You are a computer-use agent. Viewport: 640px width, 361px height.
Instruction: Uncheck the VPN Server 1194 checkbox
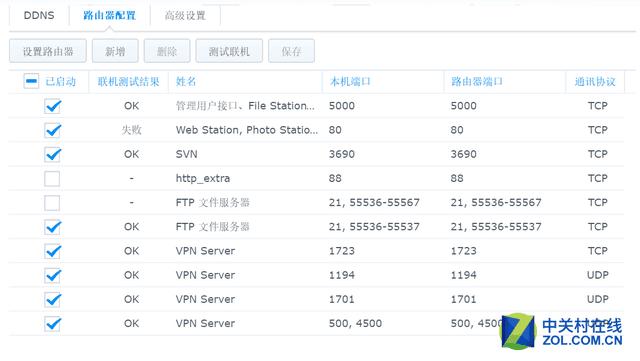tap(52, 275)
